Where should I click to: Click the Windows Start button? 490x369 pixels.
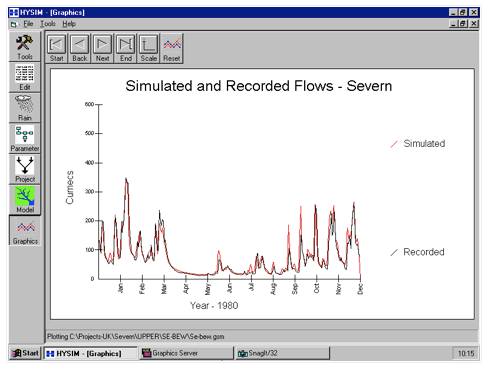coord(25,353)
